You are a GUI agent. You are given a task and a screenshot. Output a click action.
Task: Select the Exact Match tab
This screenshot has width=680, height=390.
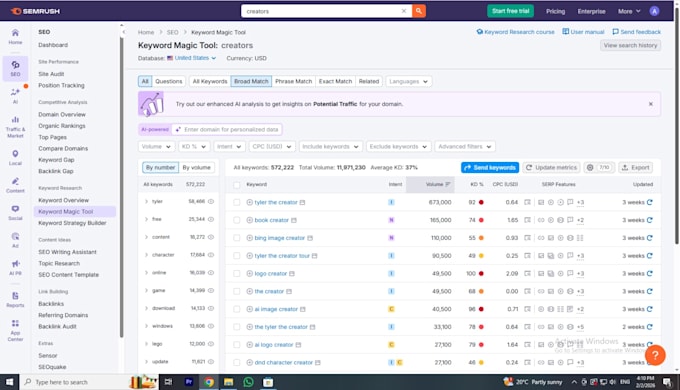(x=335, y=82)
